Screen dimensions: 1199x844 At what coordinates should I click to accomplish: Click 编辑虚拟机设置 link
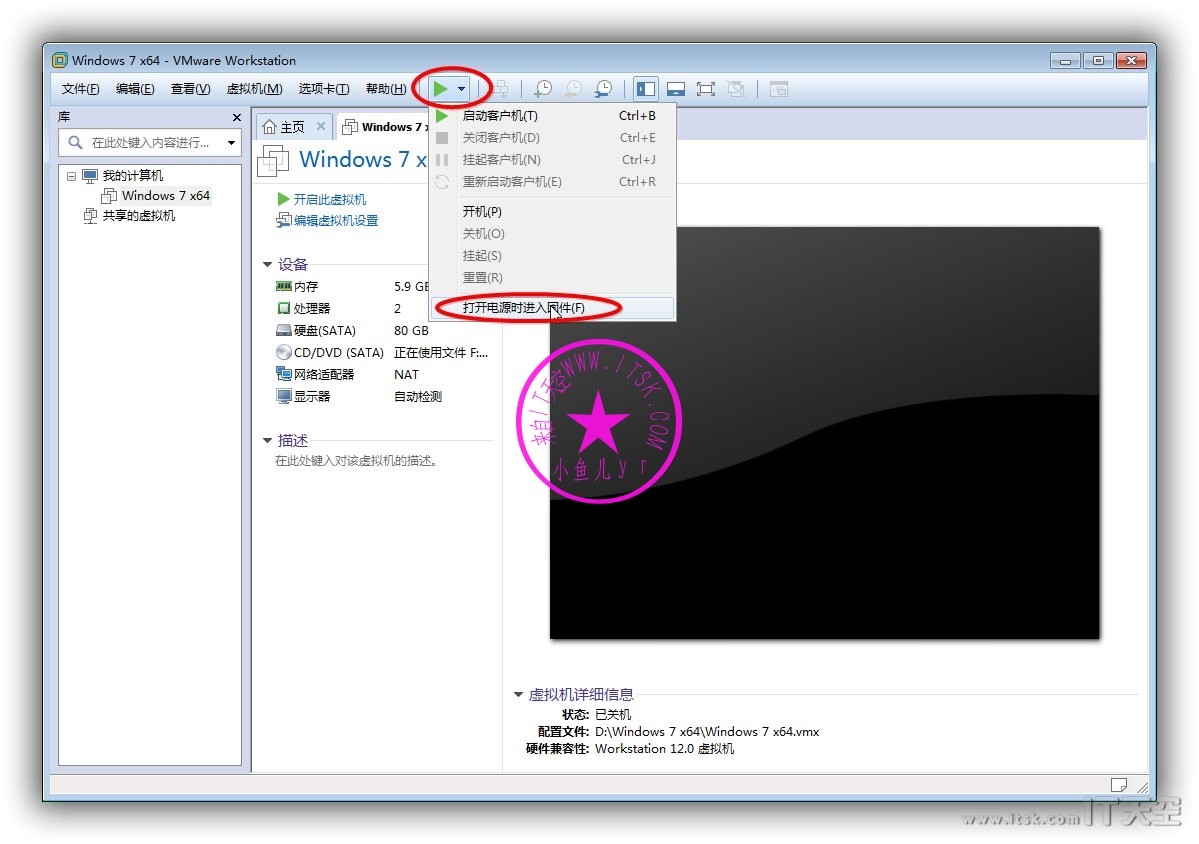tap(335, 221)
